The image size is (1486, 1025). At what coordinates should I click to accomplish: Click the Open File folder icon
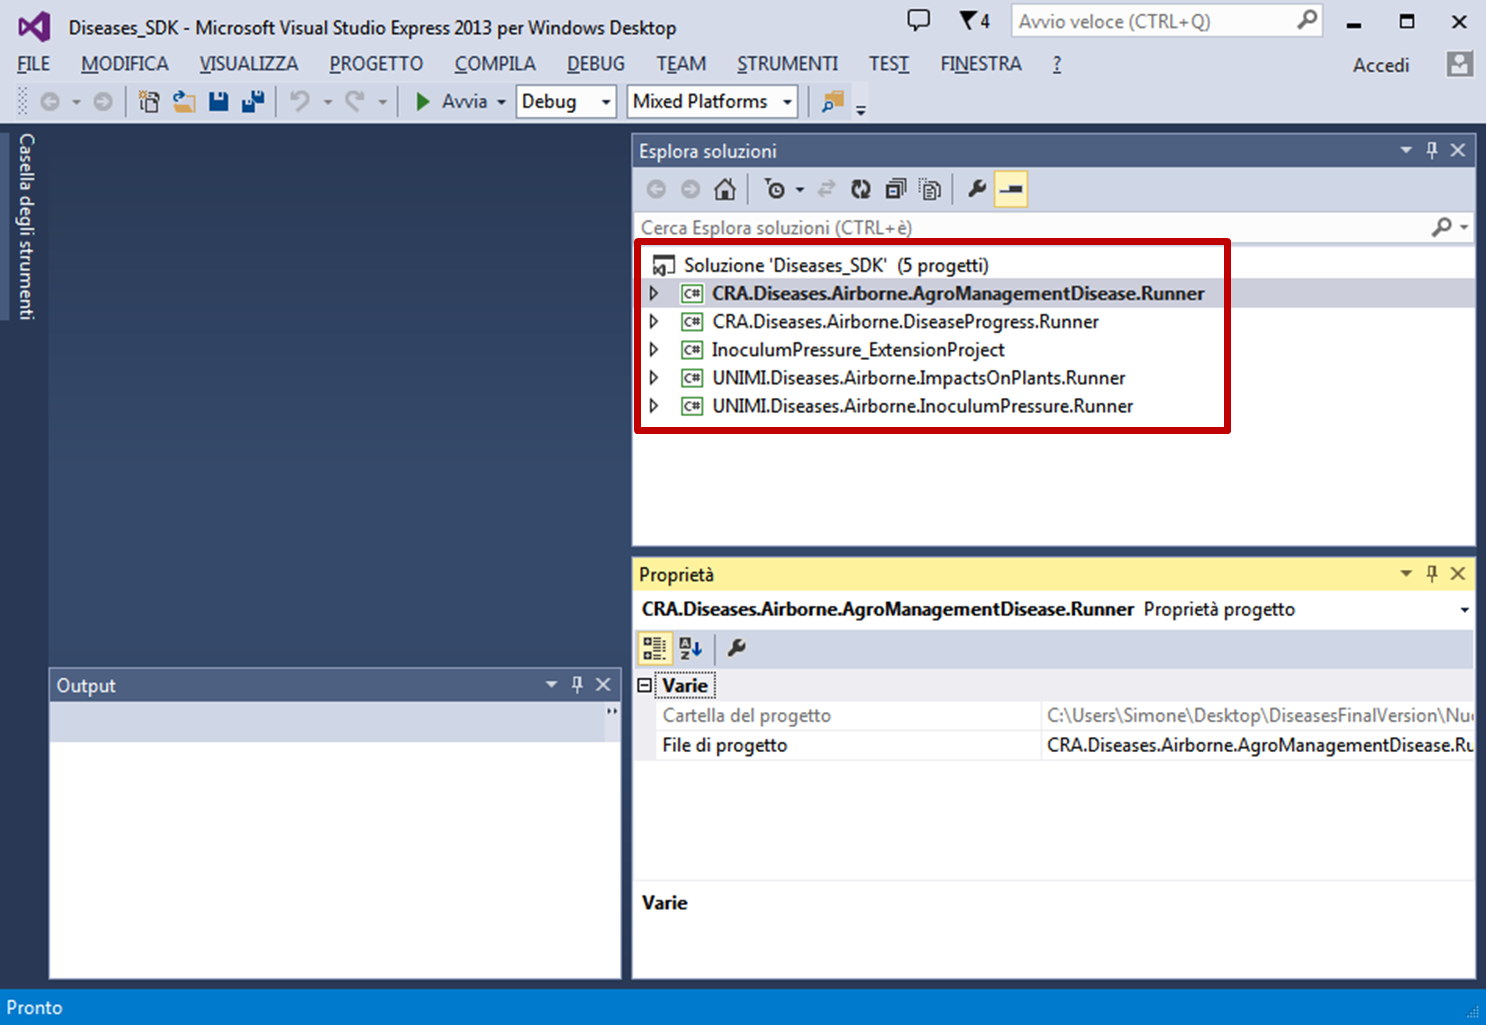pyautogui.click(x=184, y=102)
